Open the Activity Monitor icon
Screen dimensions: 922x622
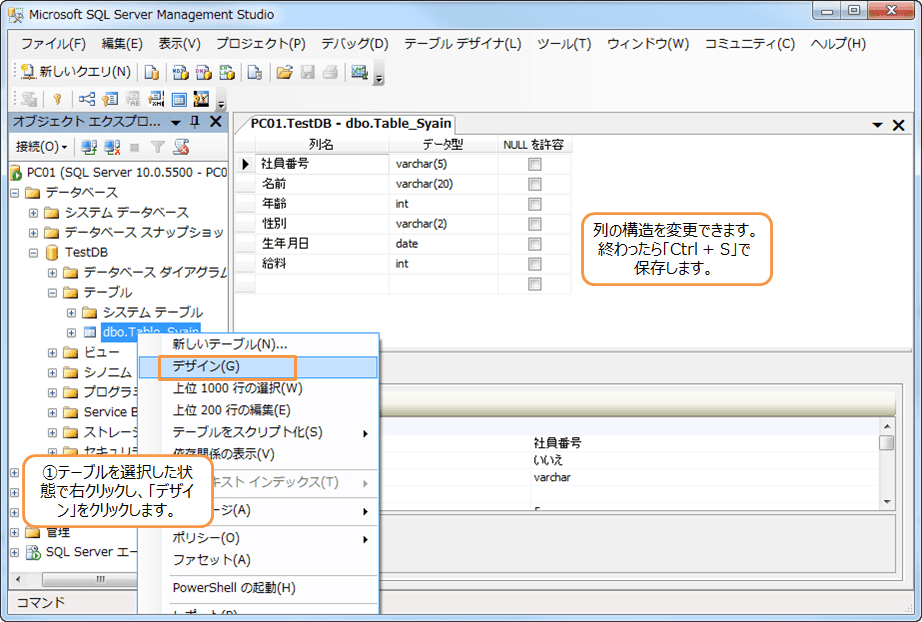coord(359,72)
